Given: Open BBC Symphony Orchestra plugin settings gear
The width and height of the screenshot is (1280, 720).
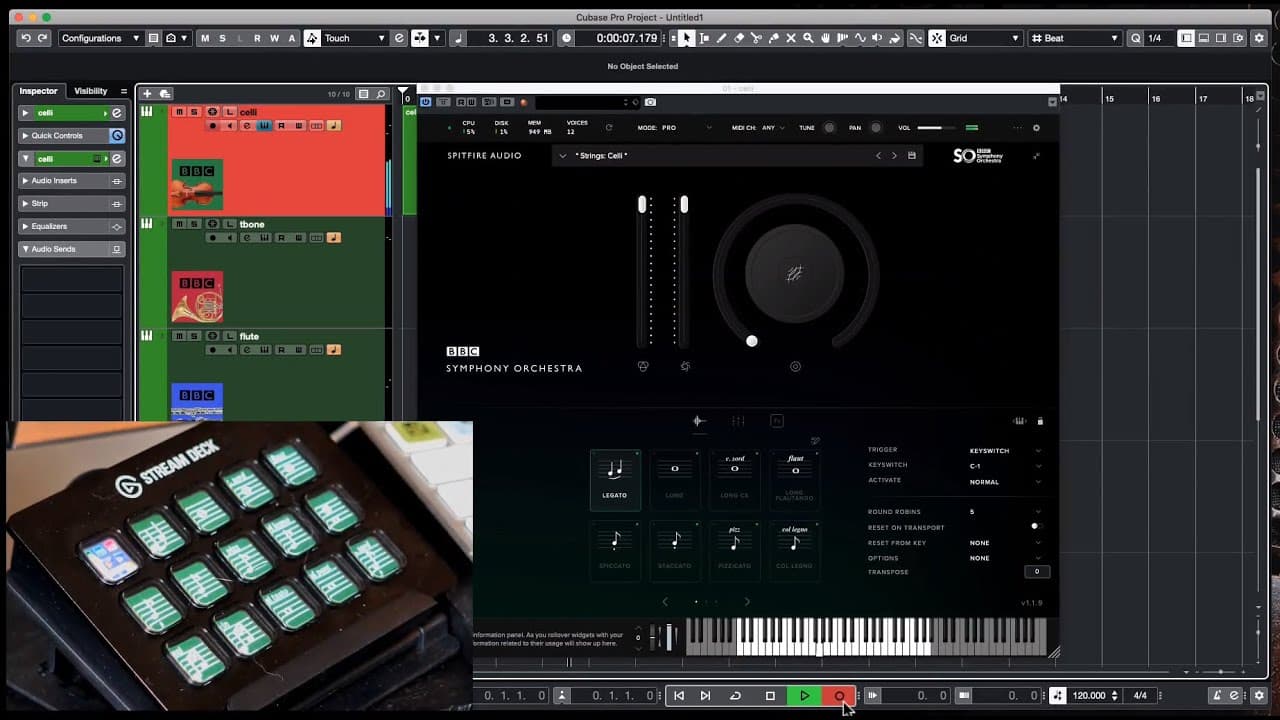Looking at the screenshot, I should (1036, 128).
